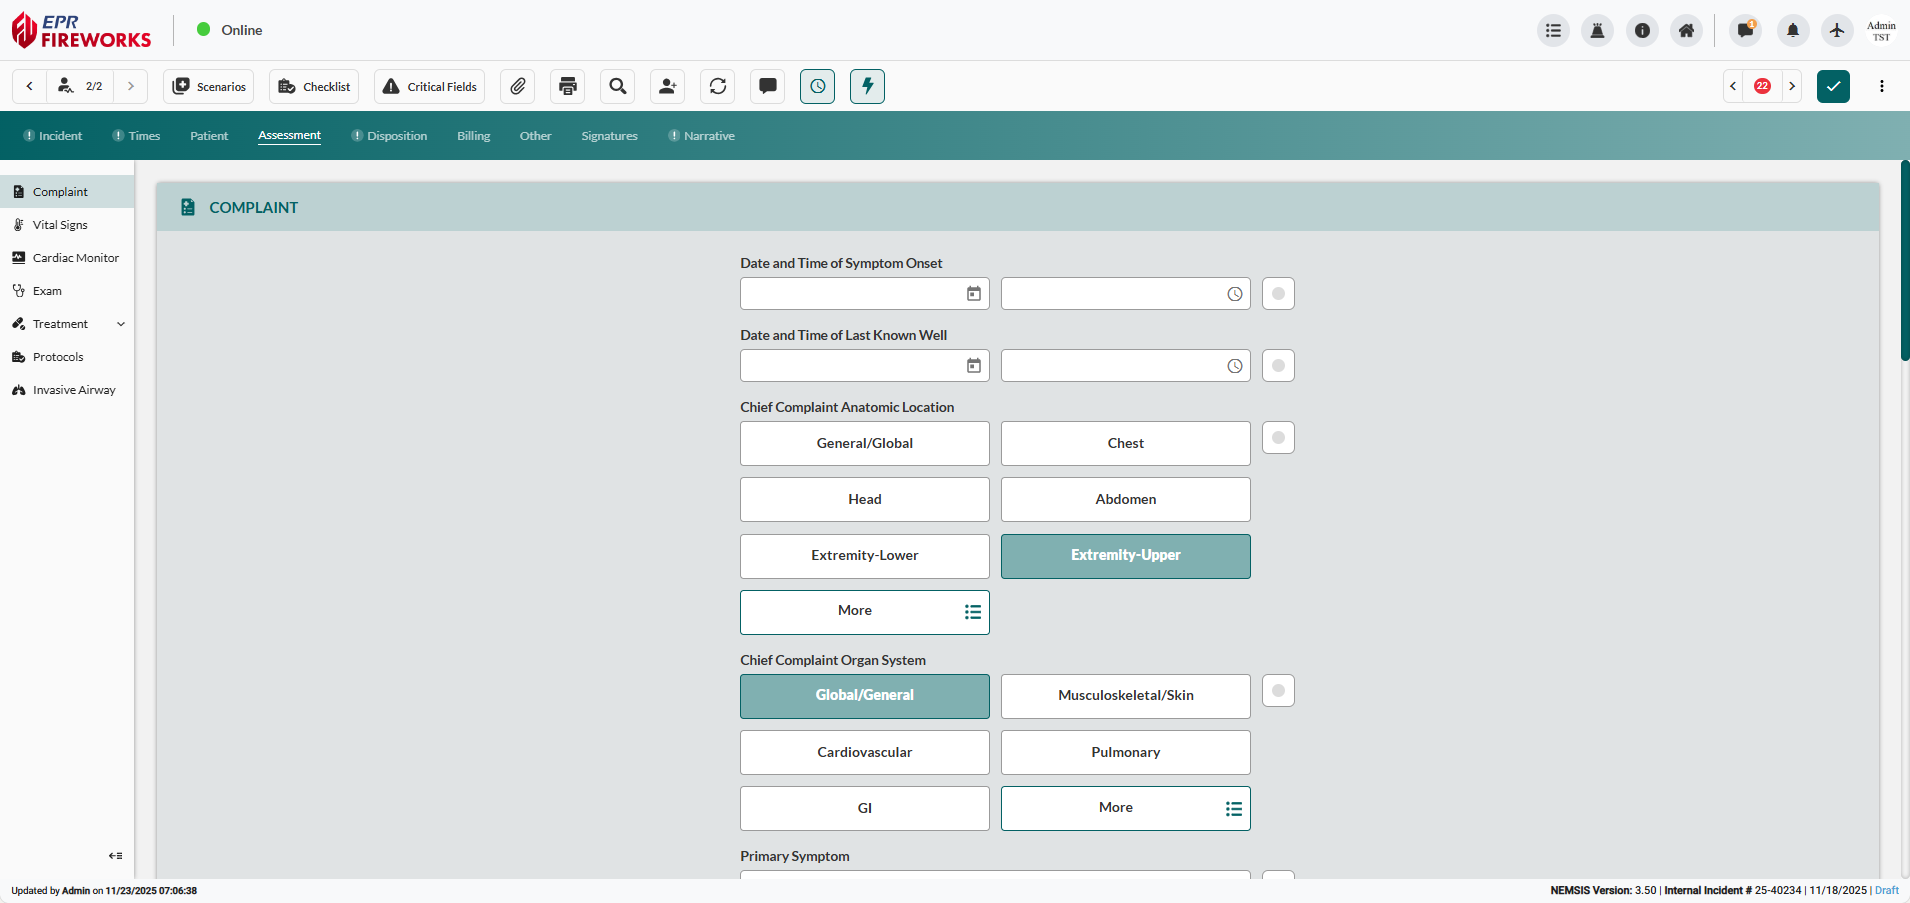Open the home icon in the top bar
The height and width of the screenshot is (903, 1910).
point(1686,30)
